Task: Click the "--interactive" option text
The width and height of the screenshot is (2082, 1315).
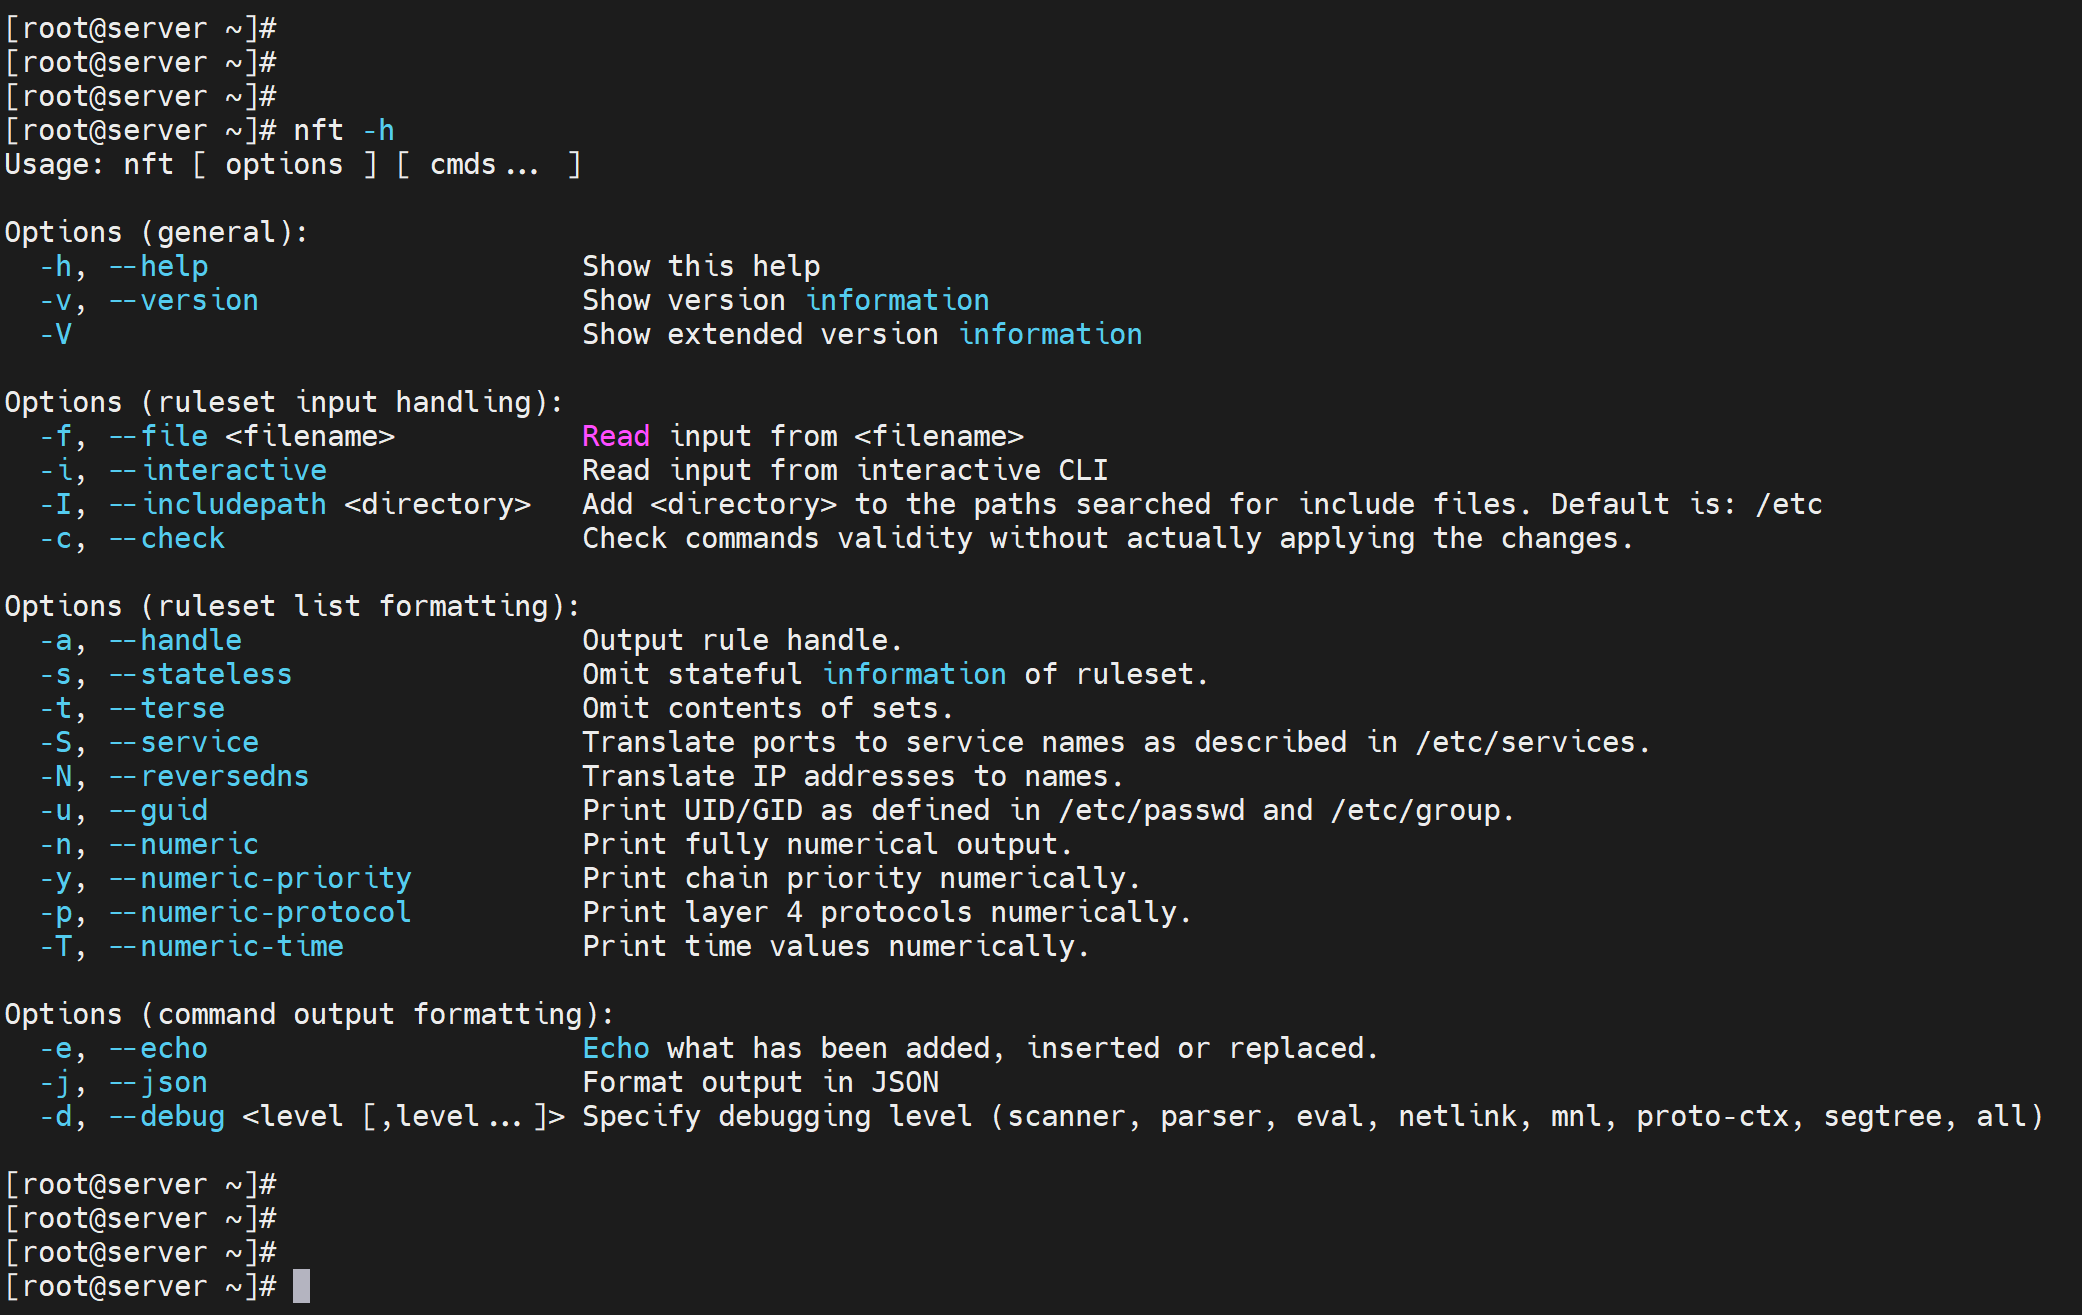Action: pos(218,470)
